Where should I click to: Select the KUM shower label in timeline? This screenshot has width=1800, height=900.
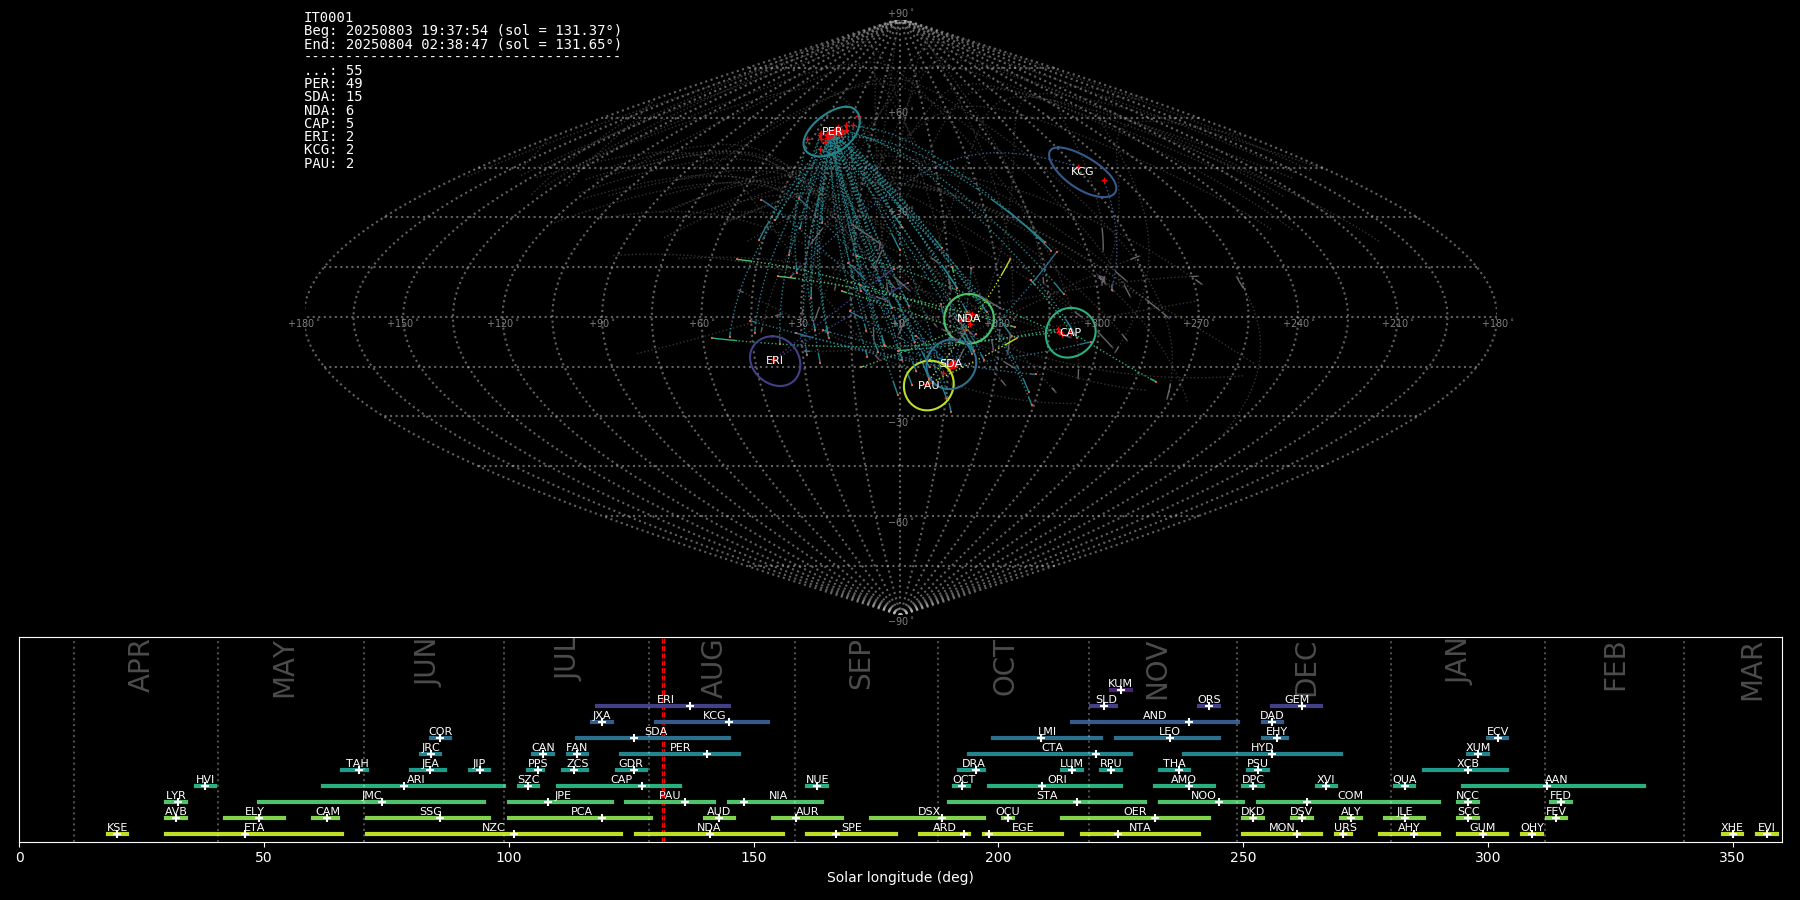[1120, 684]
